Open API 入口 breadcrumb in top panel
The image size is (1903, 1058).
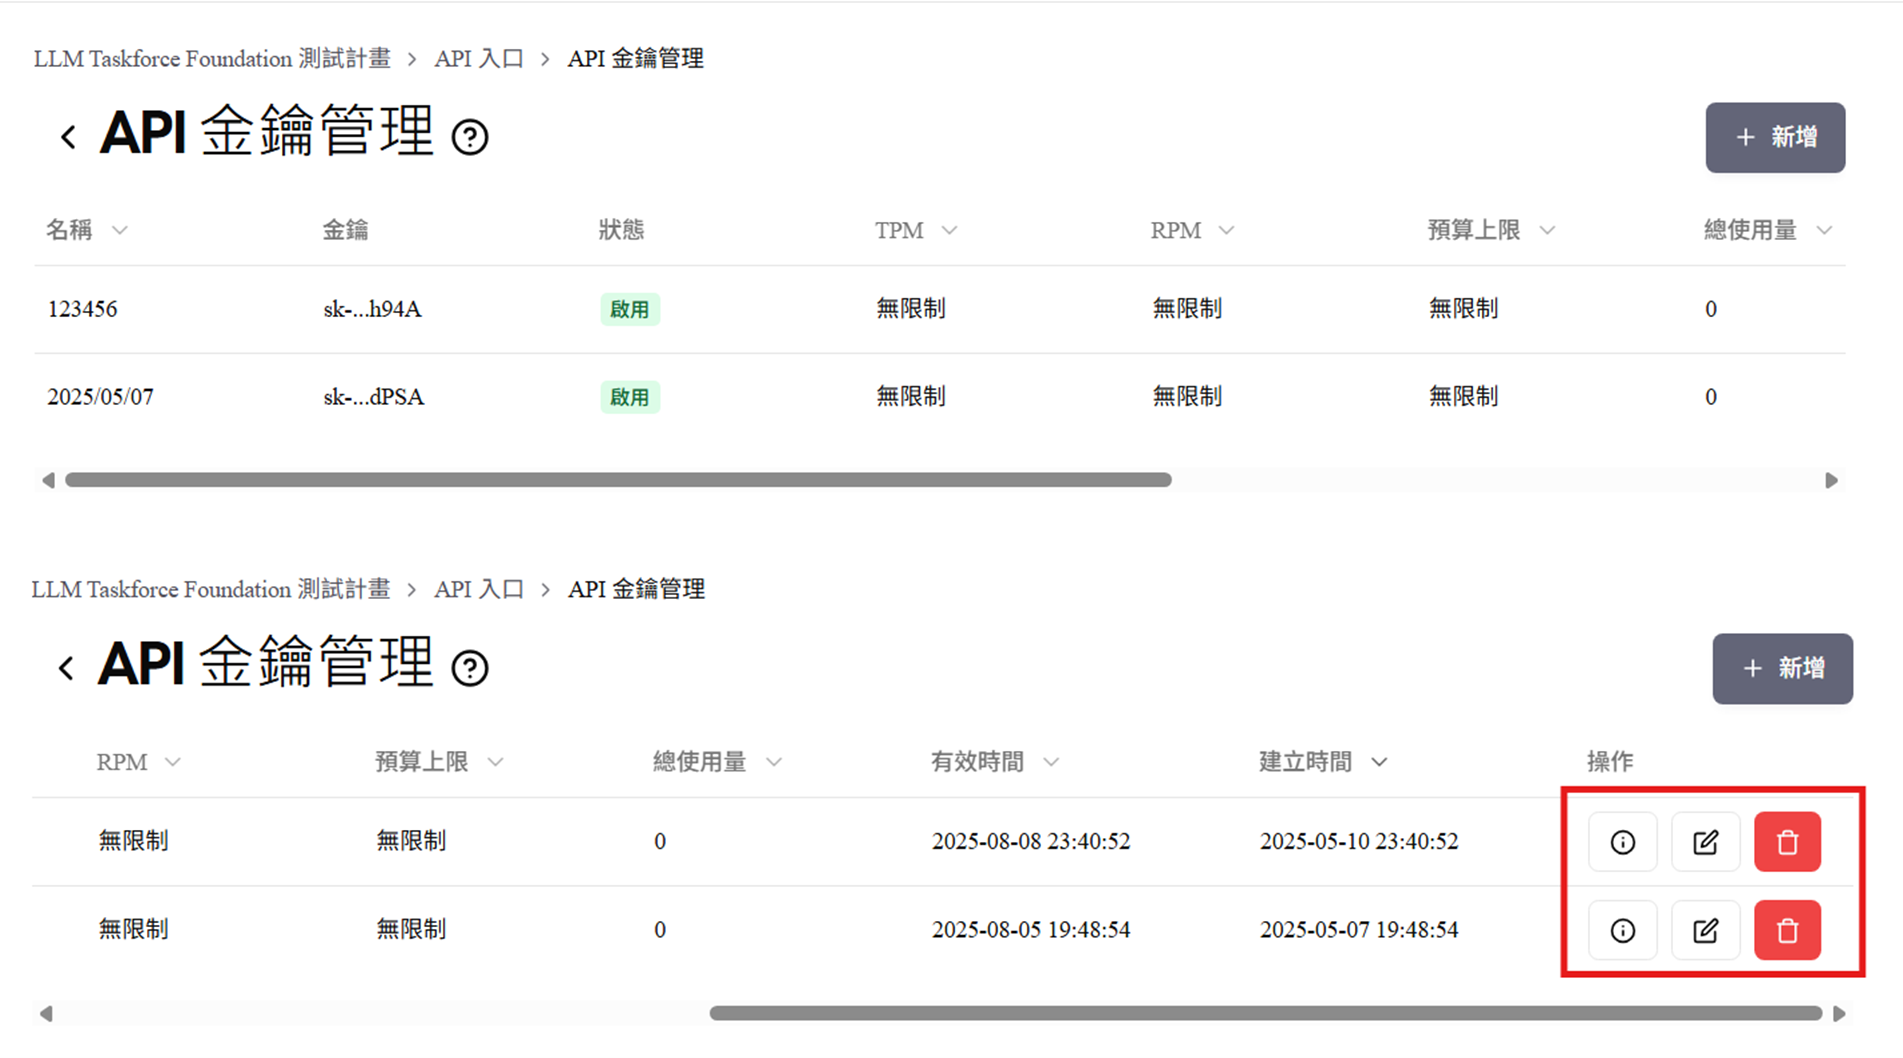click(x=479, y=59)
